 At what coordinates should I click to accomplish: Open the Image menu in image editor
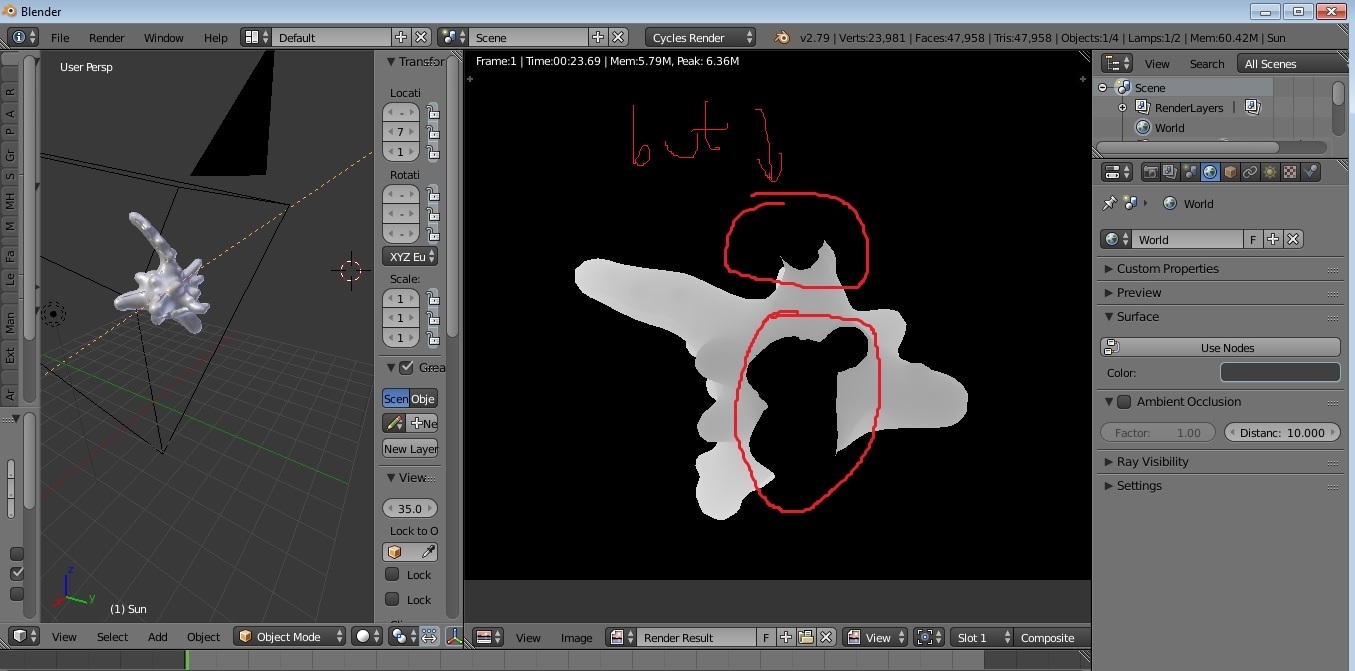point(577,638)
